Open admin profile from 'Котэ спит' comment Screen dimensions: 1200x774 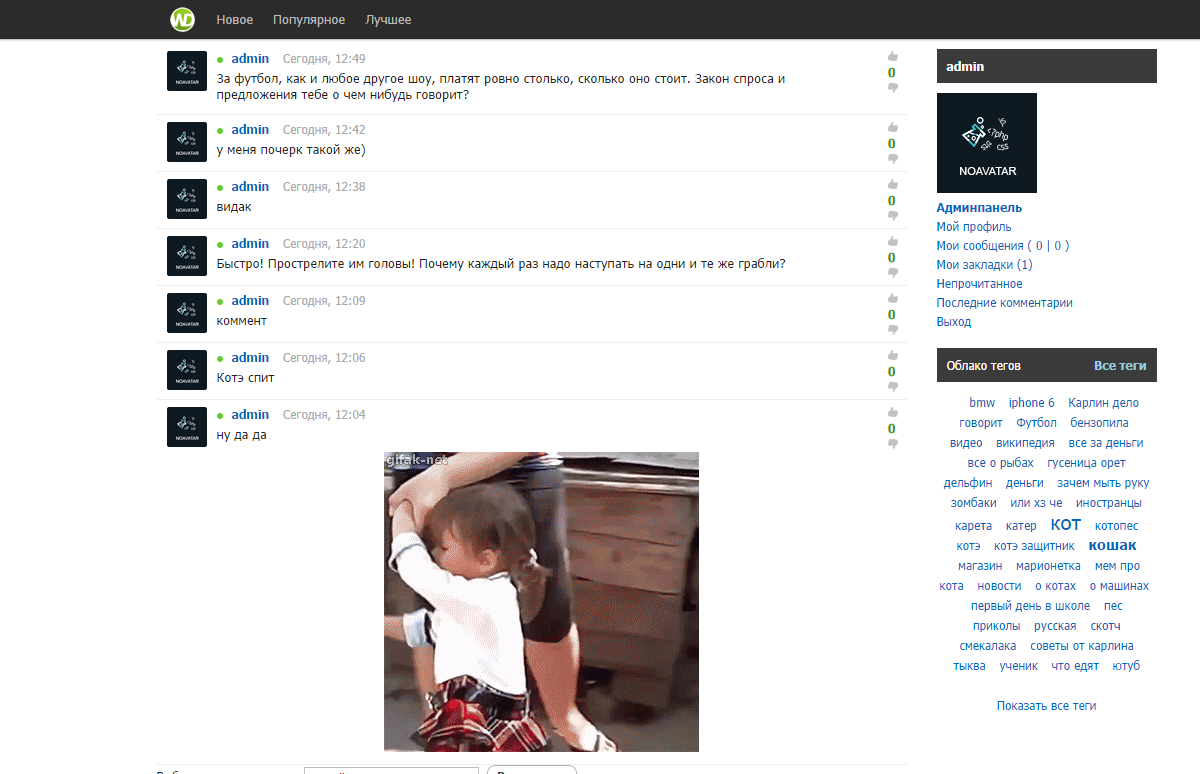250,358
